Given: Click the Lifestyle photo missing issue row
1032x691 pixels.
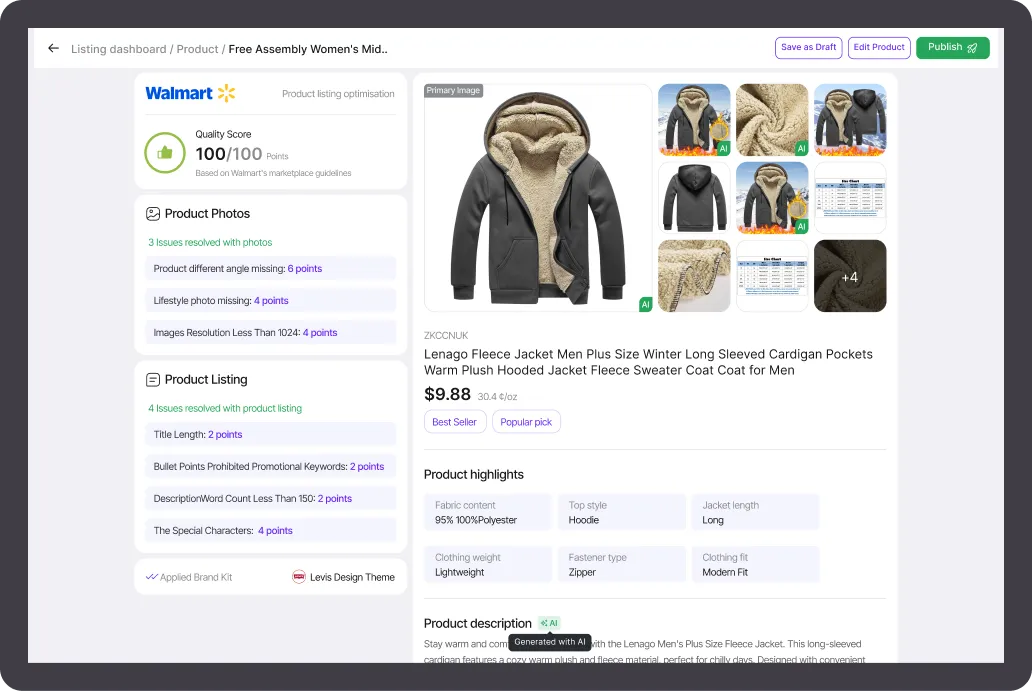Looking at the screenshot, I should [270, 300].
